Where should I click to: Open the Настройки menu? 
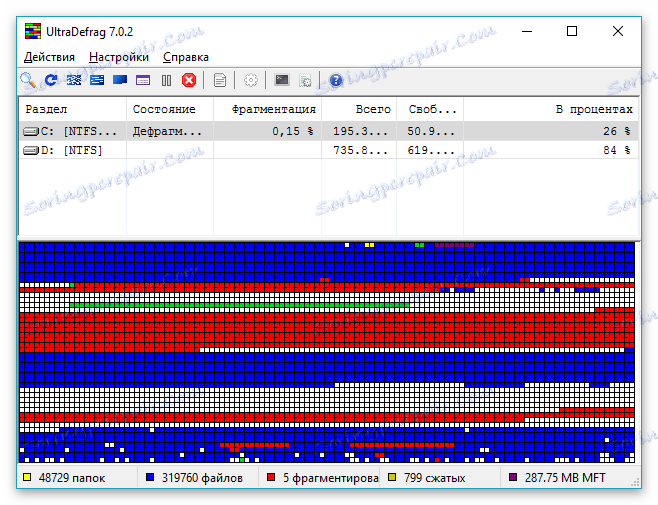click(x=119, y=57)
